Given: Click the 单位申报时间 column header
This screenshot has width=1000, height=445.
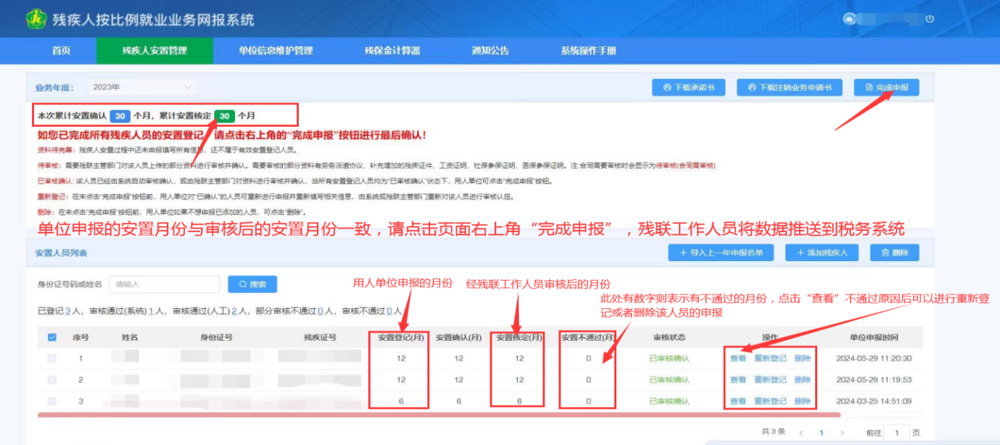Looking at the screenshot, I should [874, 337].
